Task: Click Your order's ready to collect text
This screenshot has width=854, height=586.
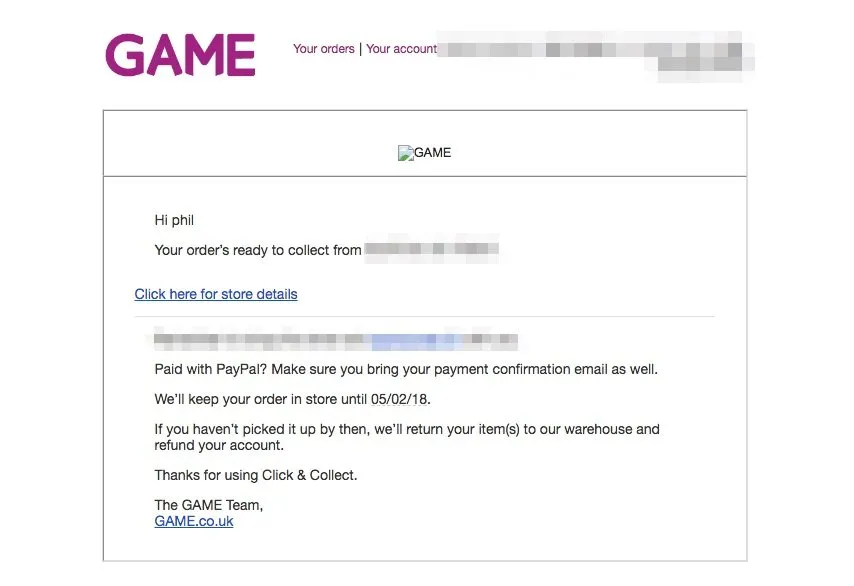Action: [x=258, y=251]
